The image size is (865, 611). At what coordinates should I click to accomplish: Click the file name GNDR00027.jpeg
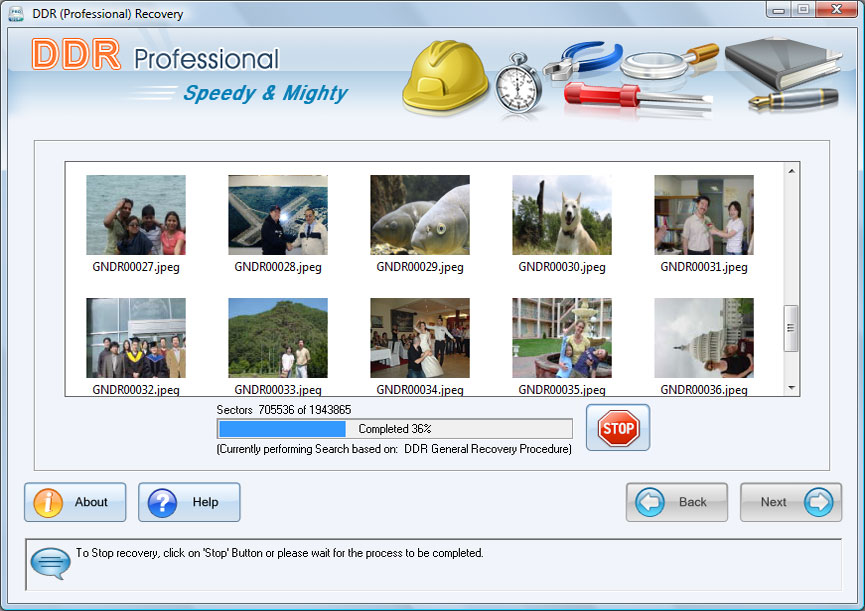pos(136,267)
